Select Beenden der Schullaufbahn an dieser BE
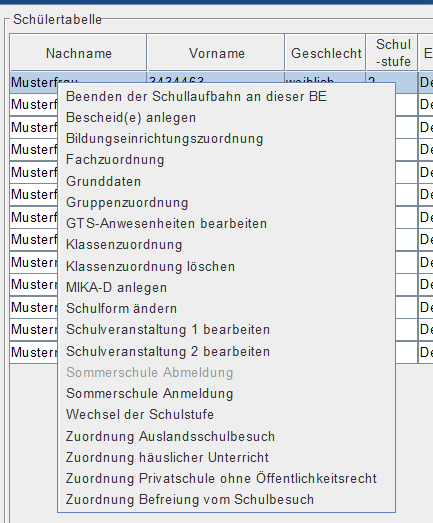433x523 pixels. tap(227, 97)
